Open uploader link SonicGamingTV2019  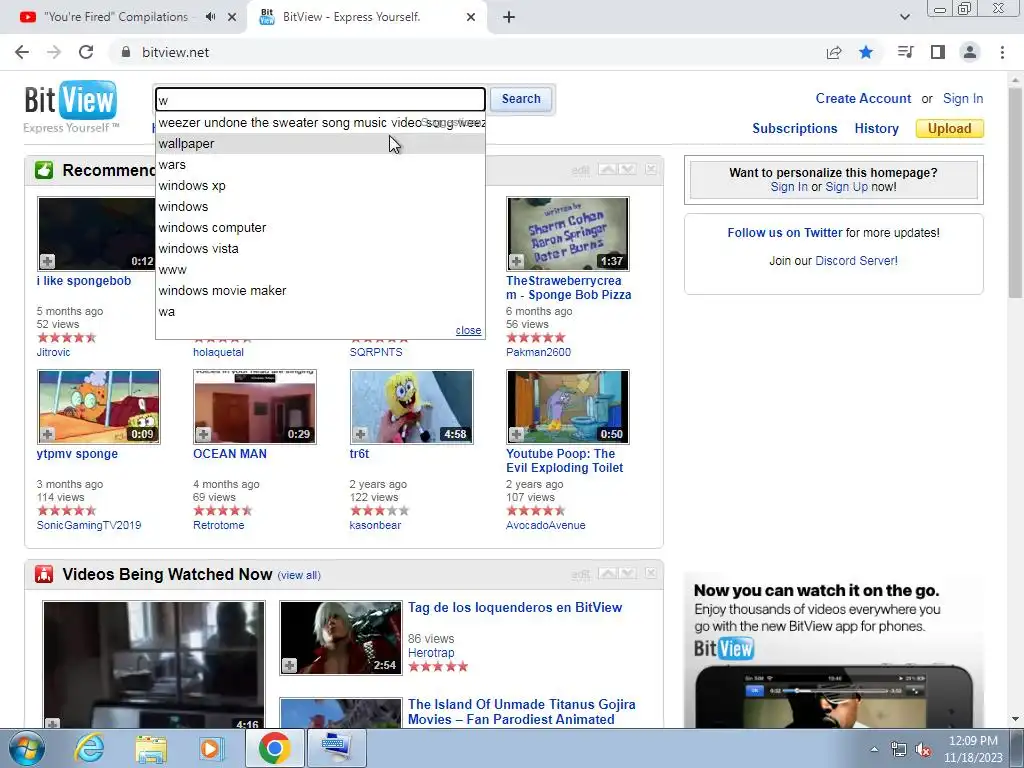(89, 525)
